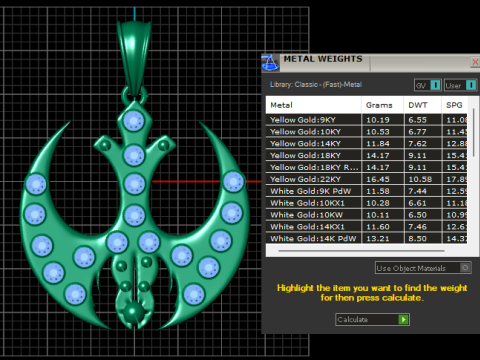This screenshot has height=360, width=480.
Task: Select the top gem on the pendant
Action: point(134,121)
